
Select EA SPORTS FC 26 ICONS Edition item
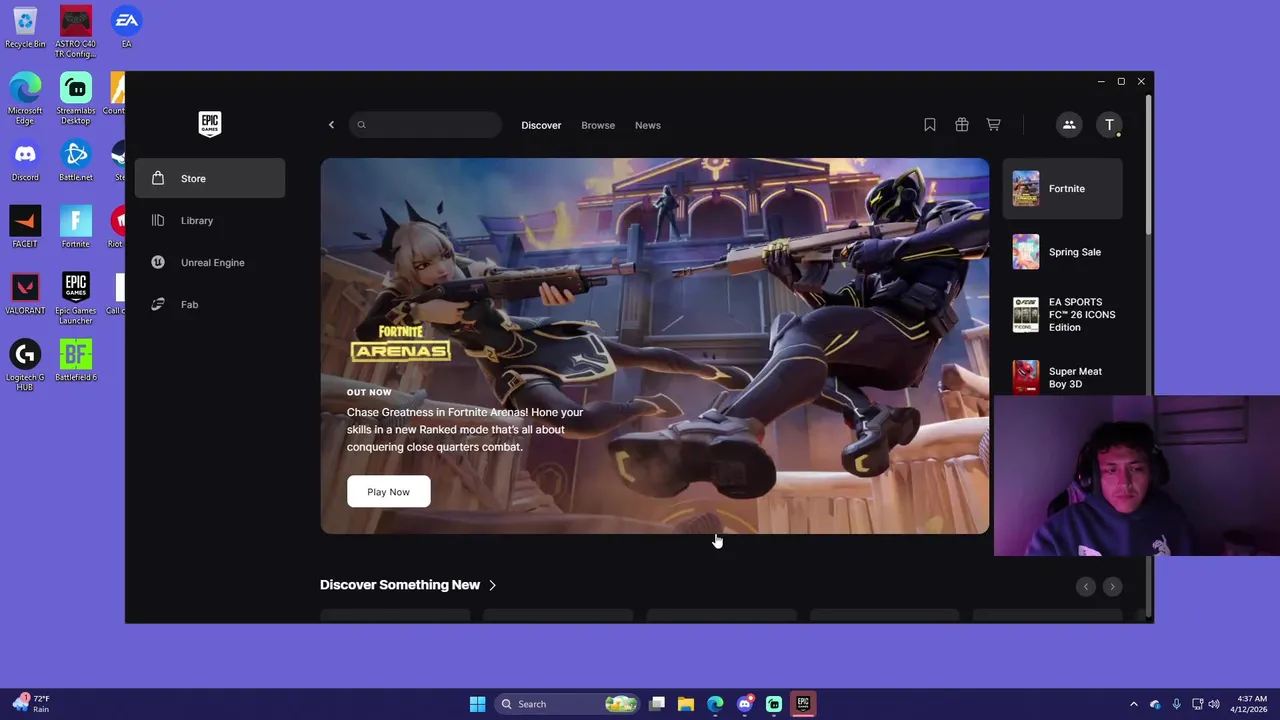1062,314
